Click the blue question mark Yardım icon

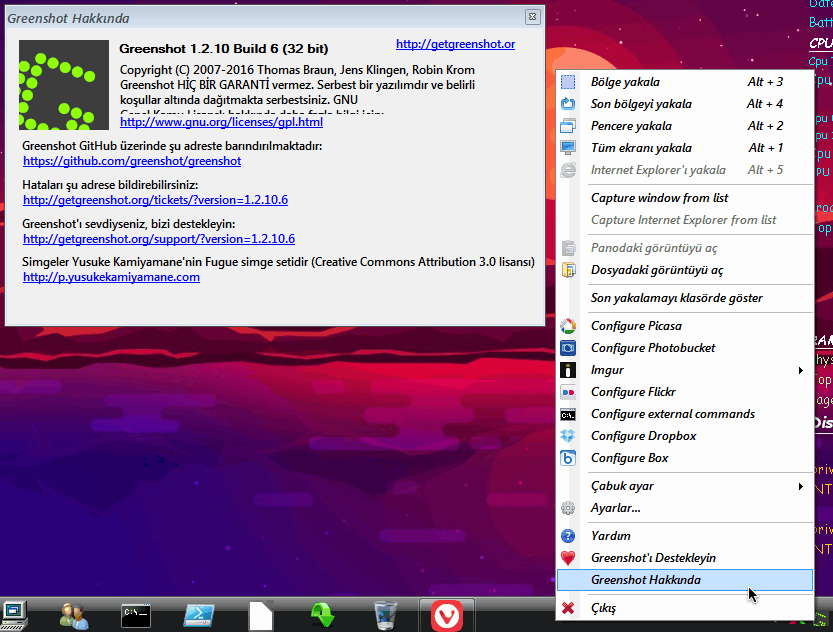[568, 536]
